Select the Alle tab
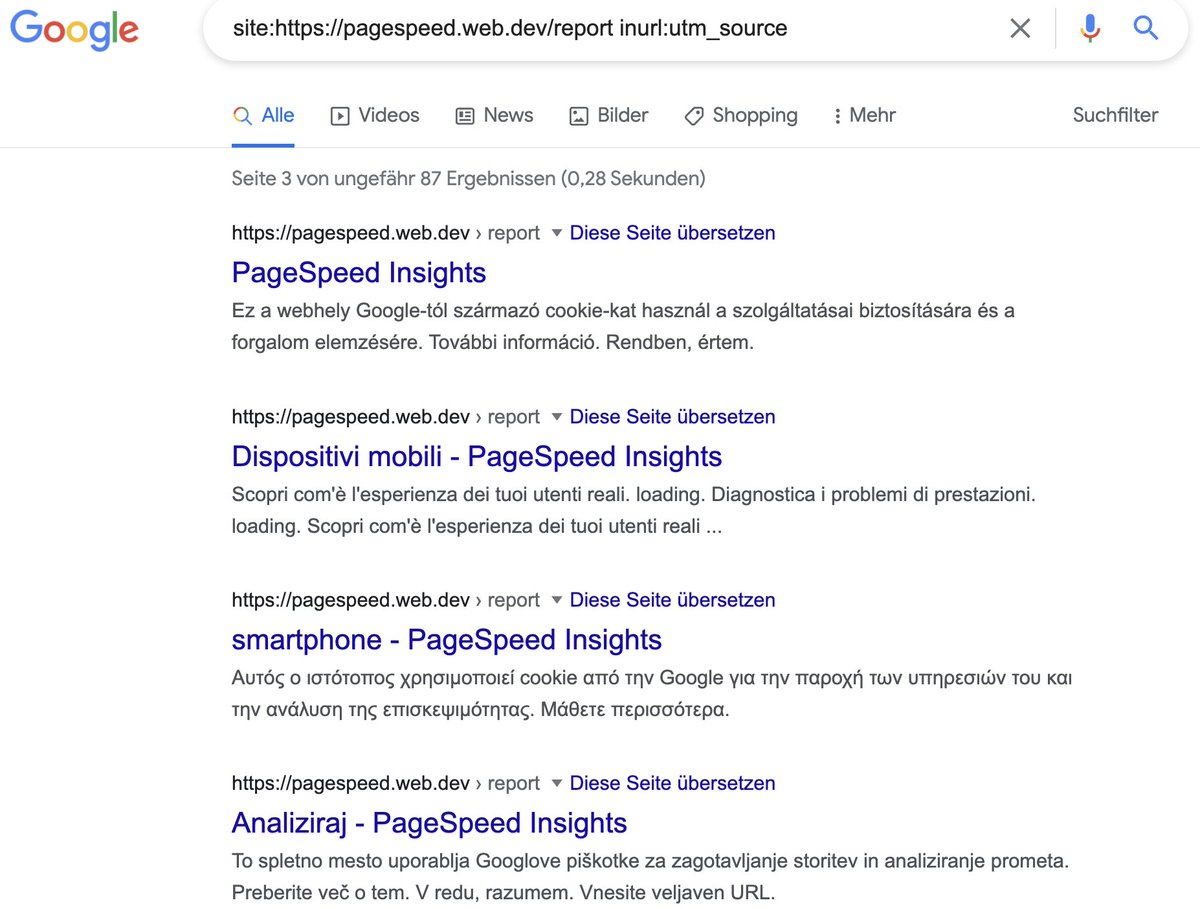The width and height of the screenshot is (1200, 909). pyautogui.click(x=264, y=115)
